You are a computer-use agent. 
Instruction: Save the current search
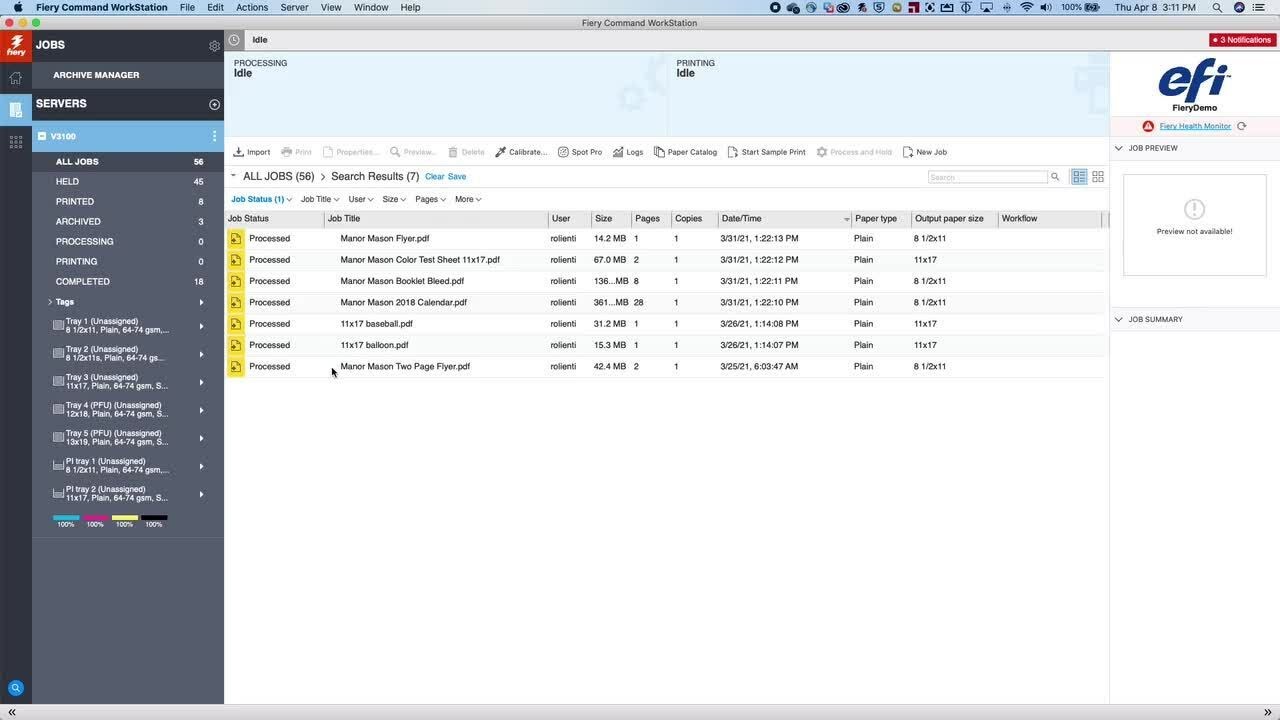tap(456, 177)
